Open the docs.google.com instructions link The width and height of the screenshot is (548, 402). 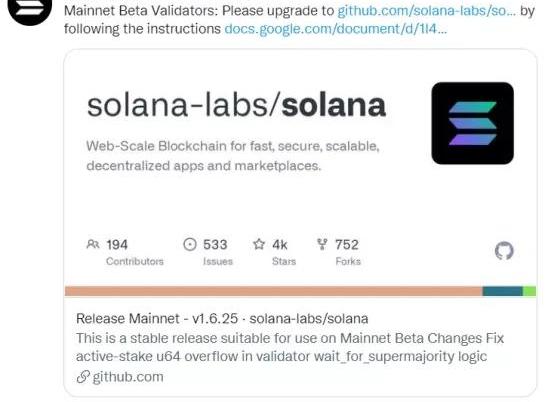[x=336, y=29]
